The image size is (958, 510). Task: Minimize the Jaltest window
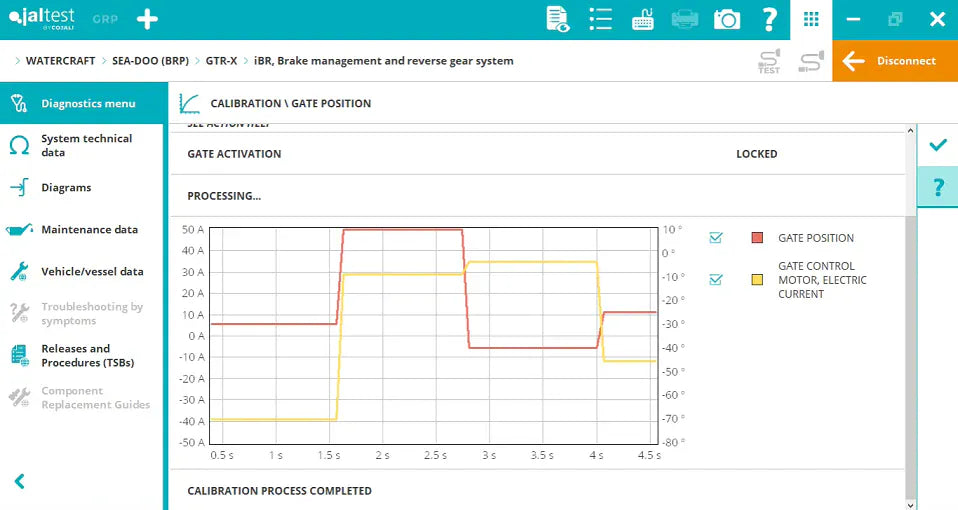[854, 19]
